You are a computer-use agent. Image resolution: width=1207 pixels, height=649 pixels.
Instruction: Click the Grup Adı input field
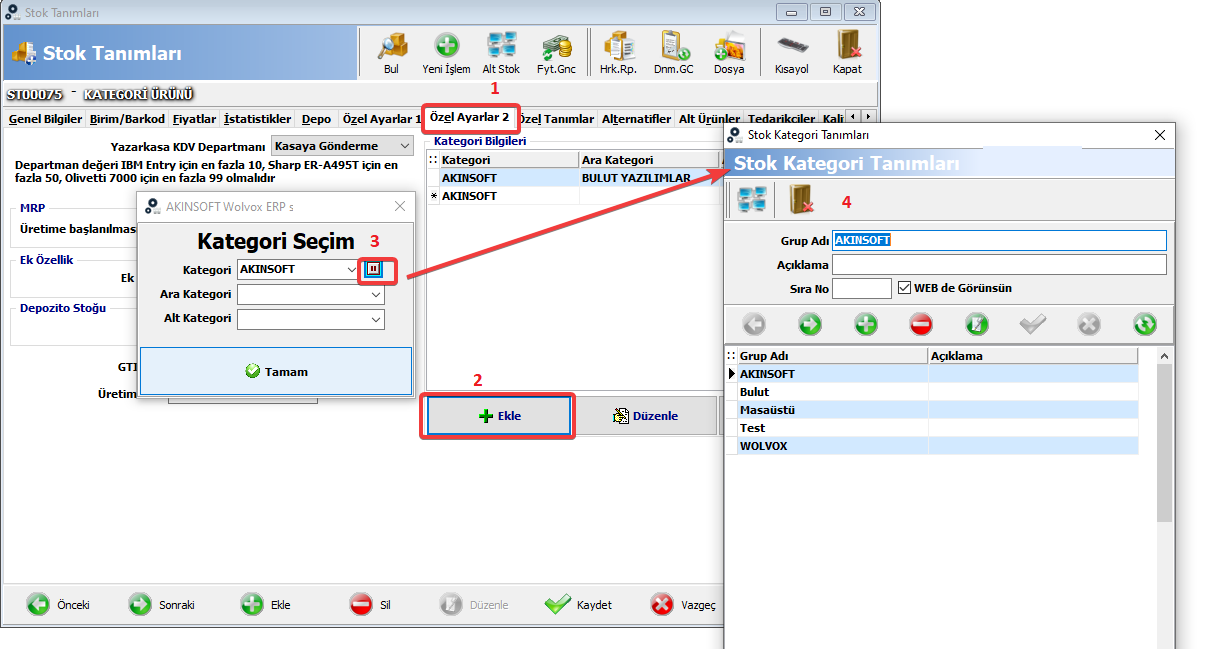tap(999, 240)
